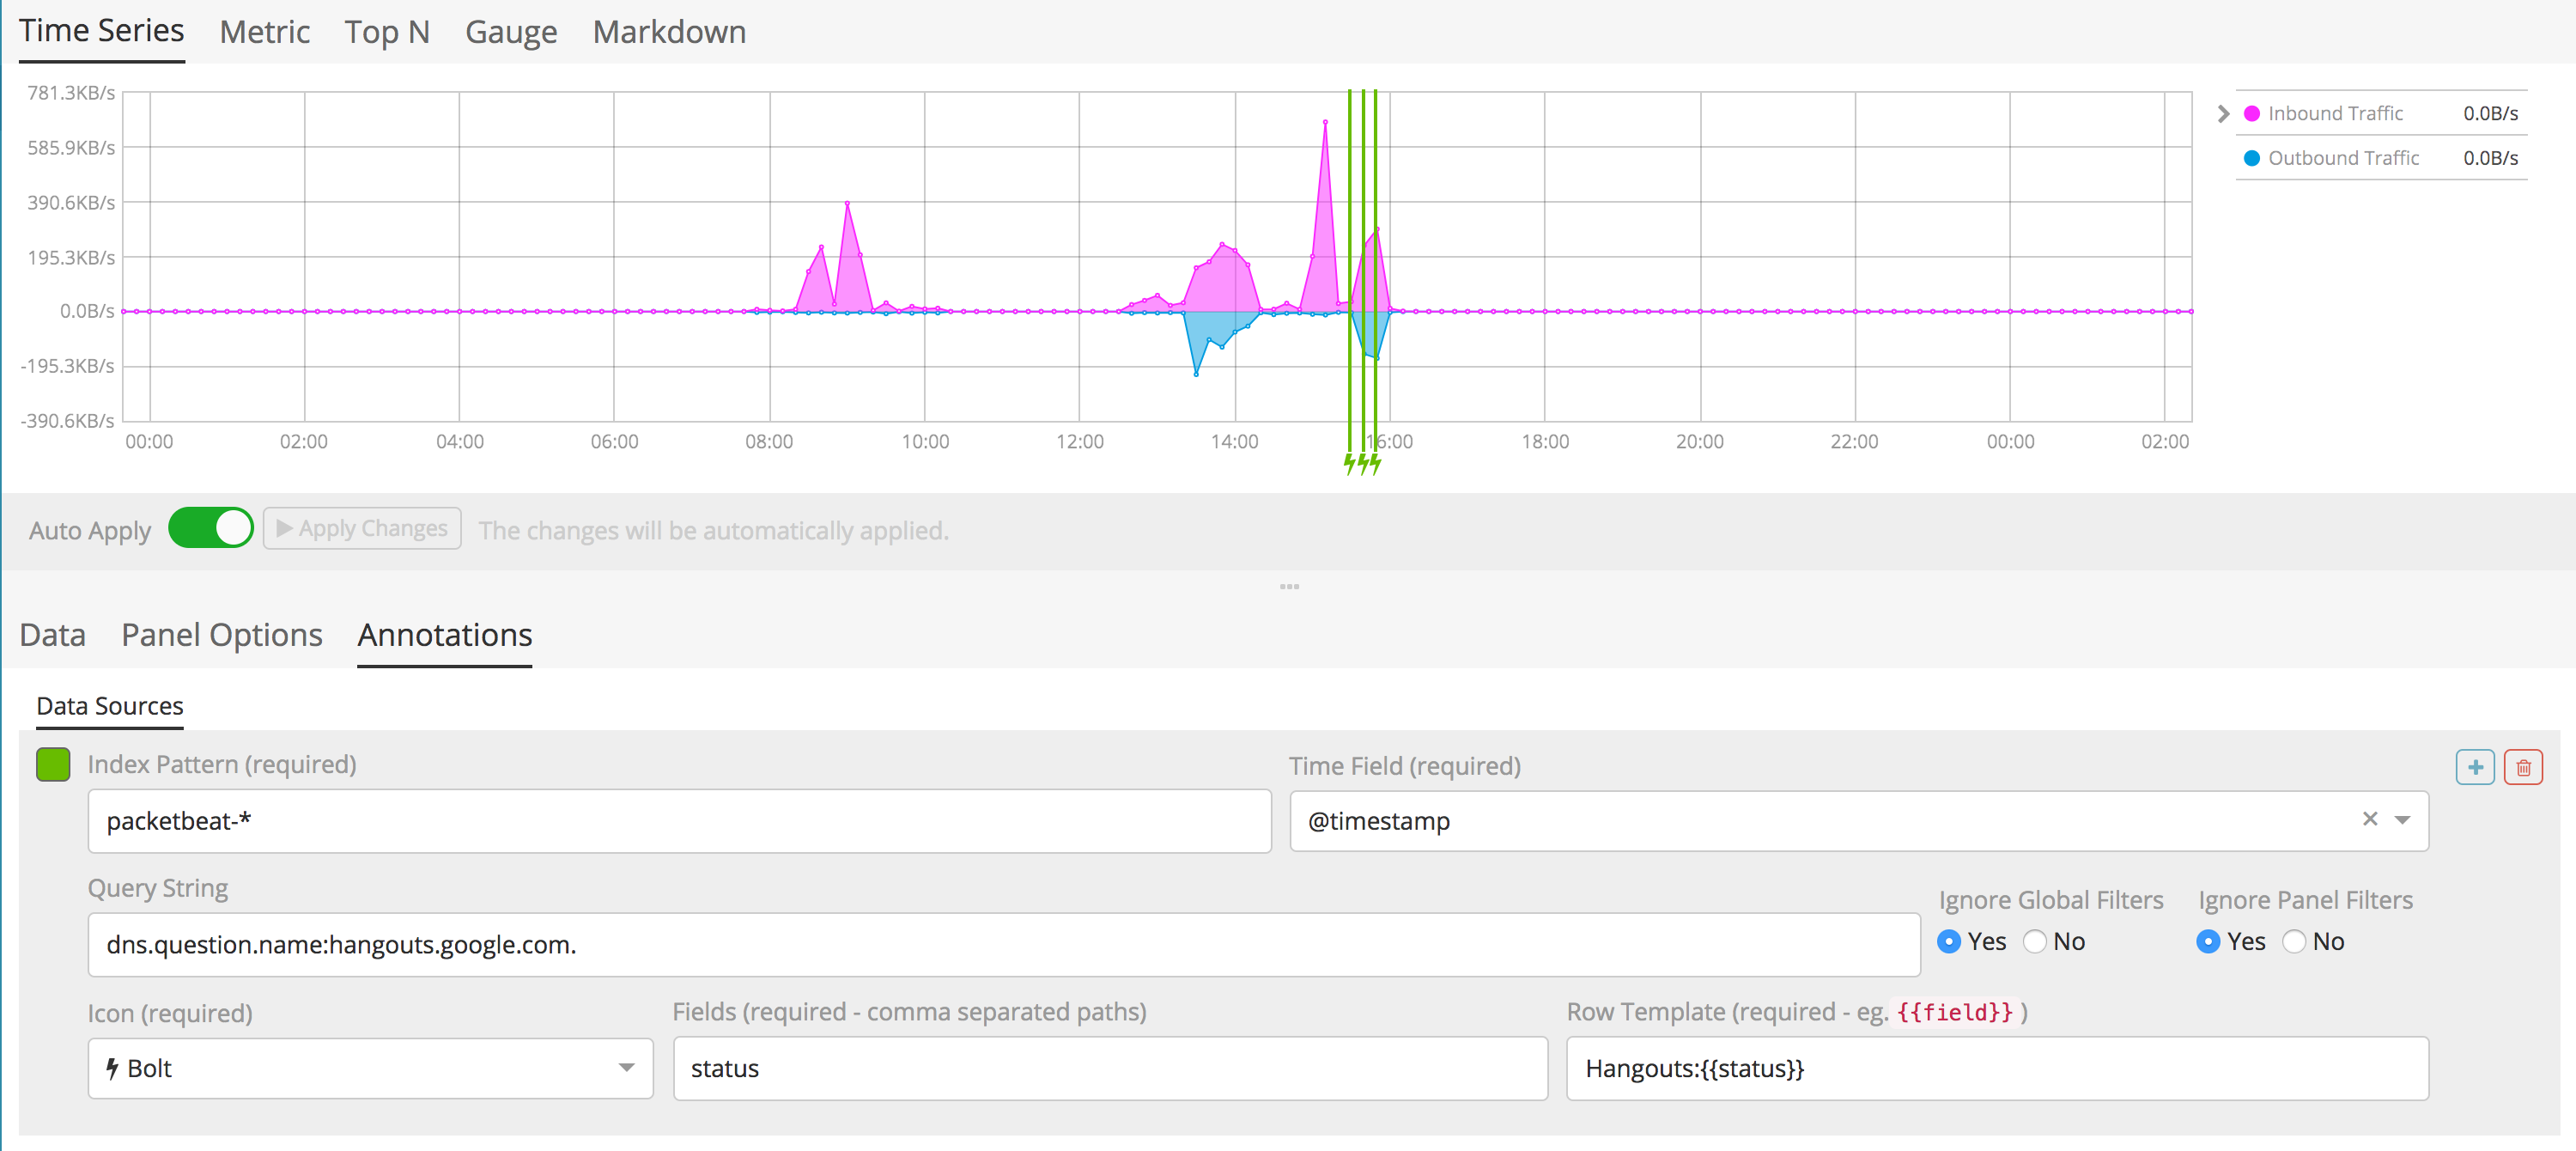Click a green bolt annotation marker under the chart
The width and height of the screenshot is (2576, 1151).
(x=1361, y=463)
